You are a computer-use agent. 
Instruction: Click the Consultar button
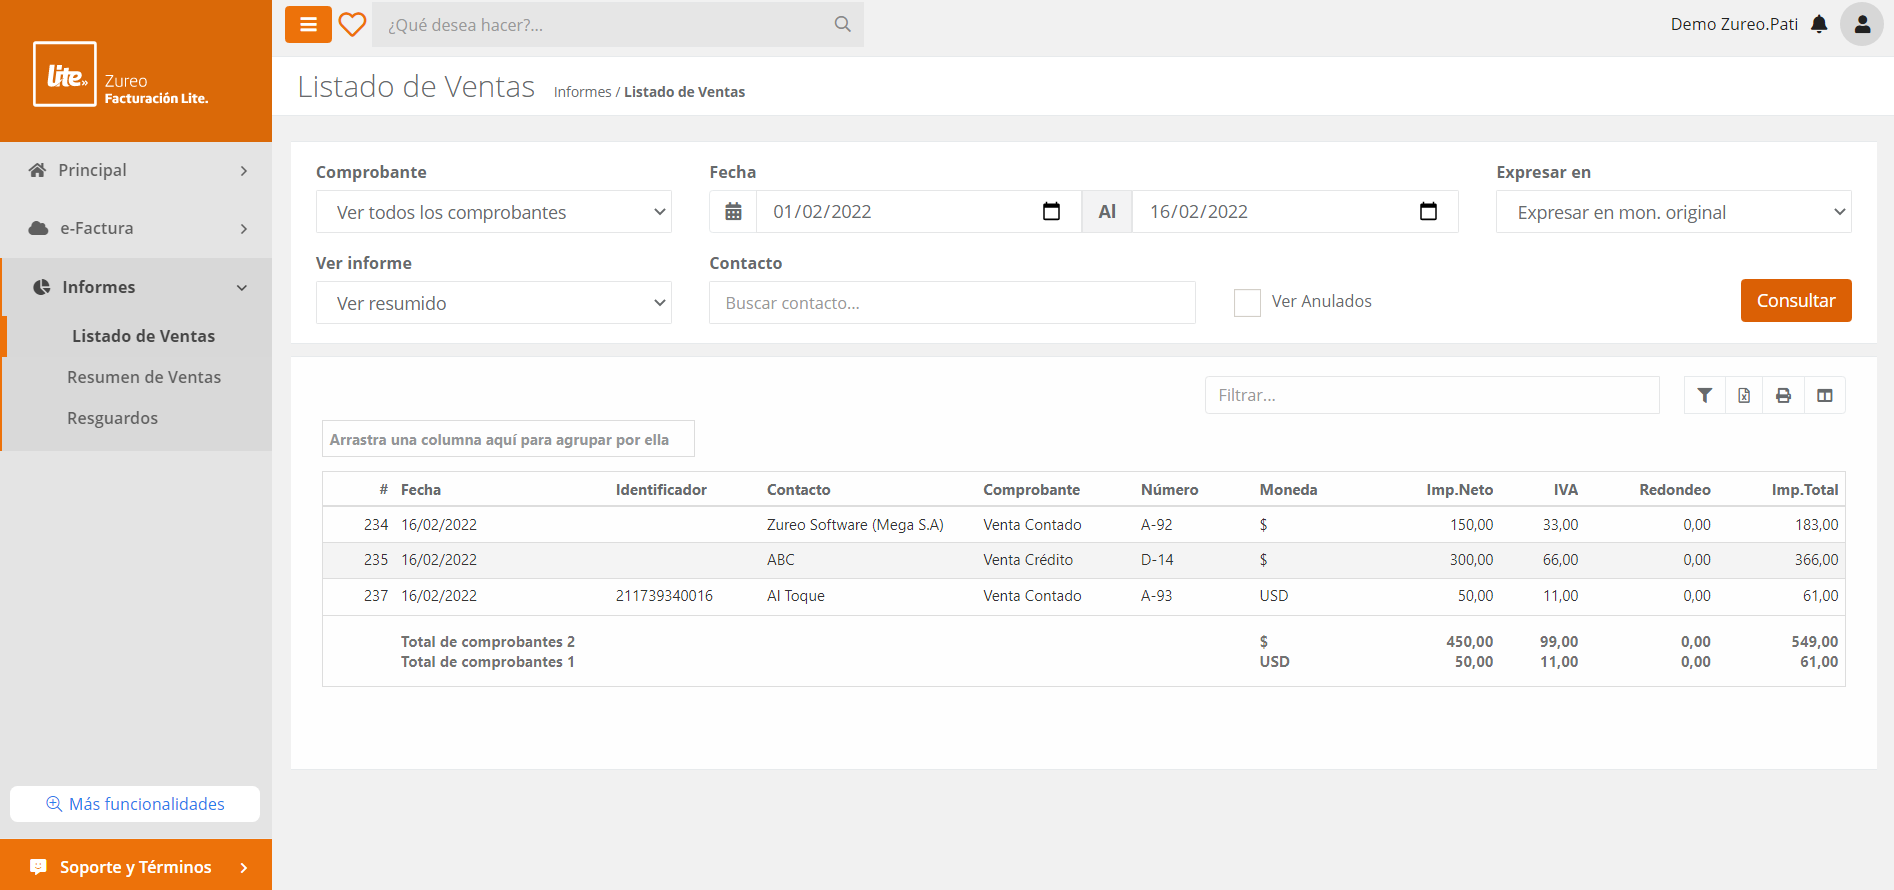pos(1795,301)
